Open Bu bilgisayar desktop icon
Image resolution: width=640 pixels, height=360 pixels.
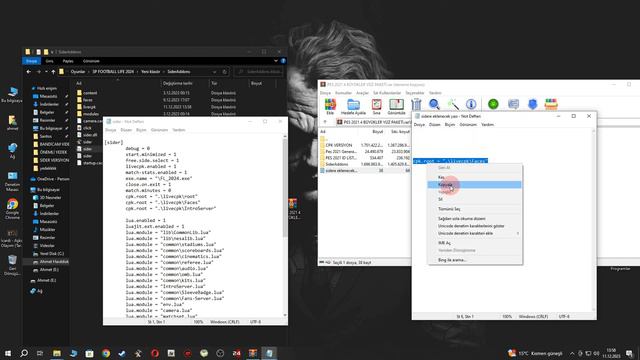click(x=12, y=94)
